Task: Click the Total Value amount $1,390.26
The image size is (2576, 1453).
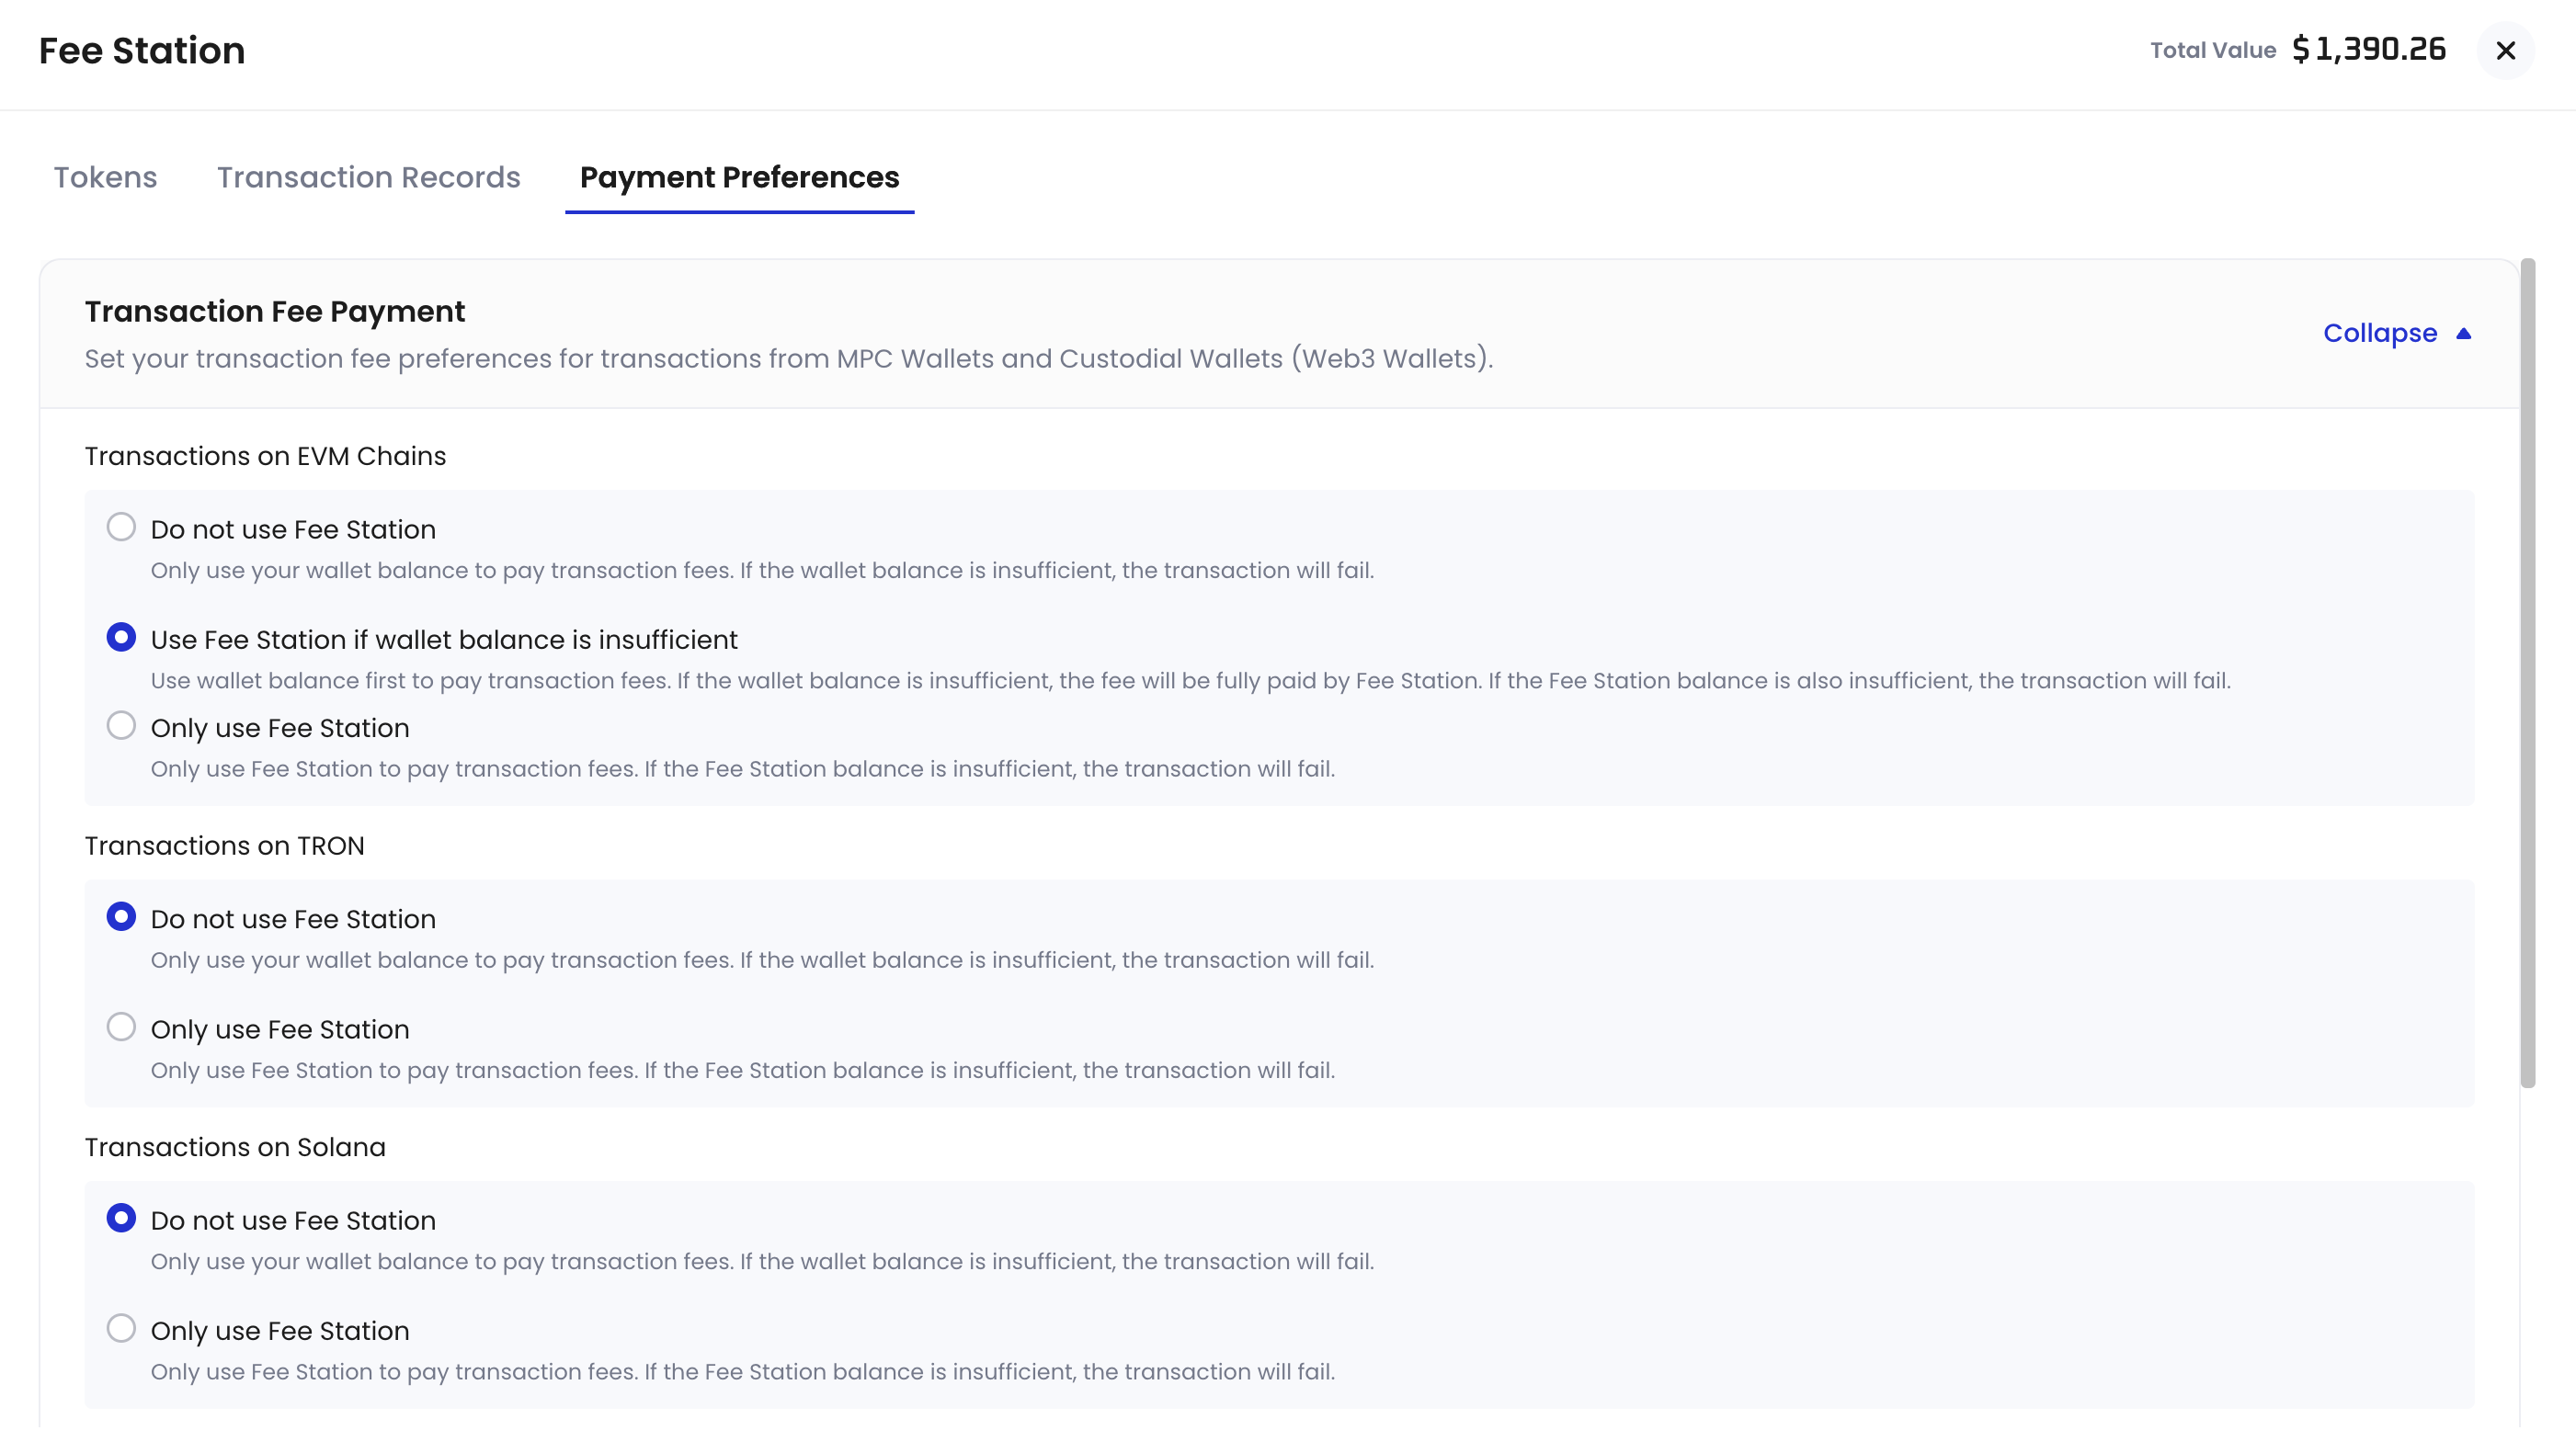Action: click(x=2368, y=50)
